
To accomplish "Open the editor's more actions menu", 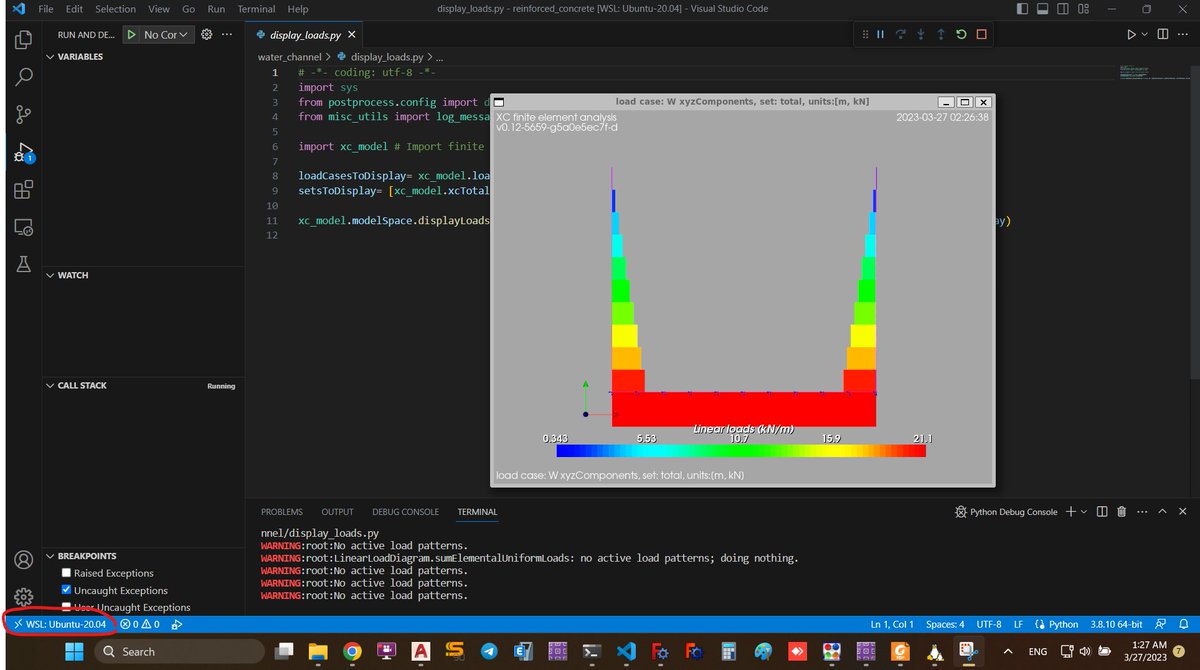I will (x=1185, y=34).
